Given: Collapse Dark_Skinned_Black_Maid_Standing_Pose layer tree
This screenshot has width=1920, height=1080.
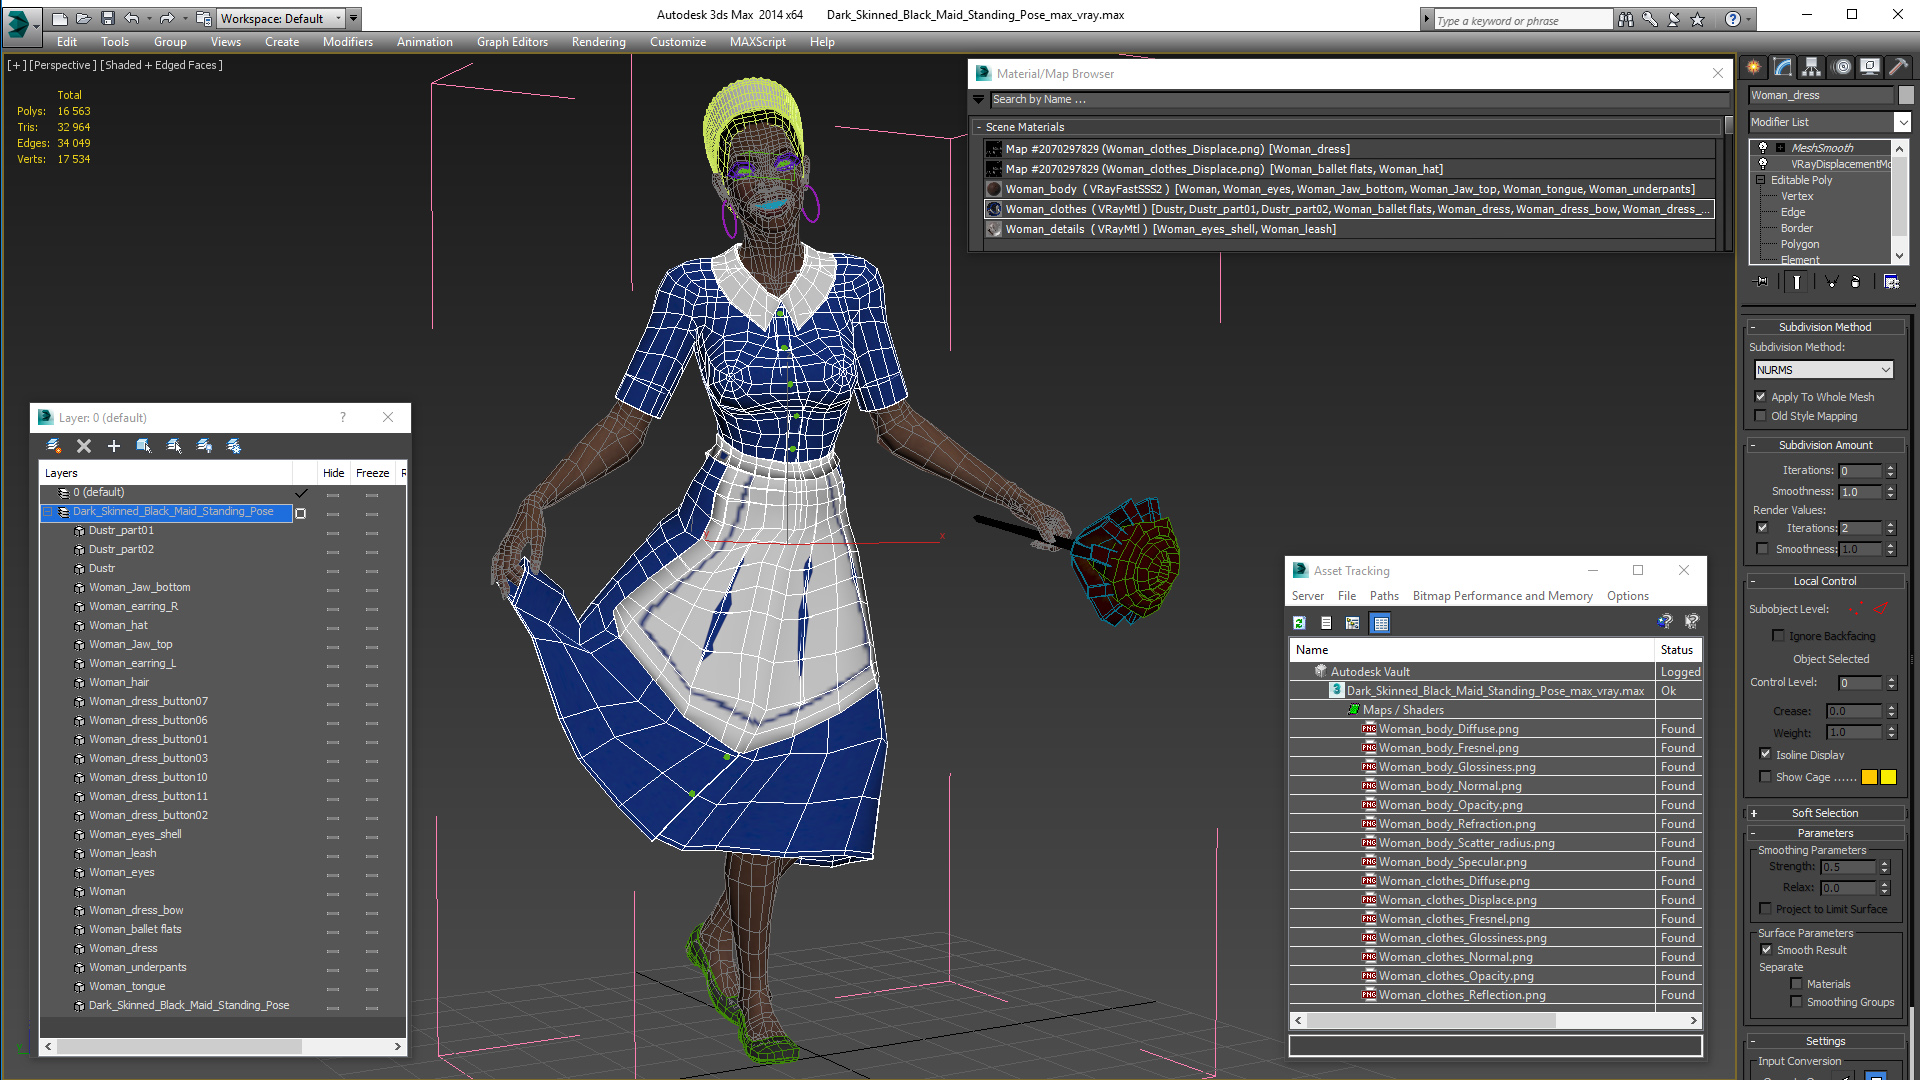Looking at the screenshot, I should [47, 512].
